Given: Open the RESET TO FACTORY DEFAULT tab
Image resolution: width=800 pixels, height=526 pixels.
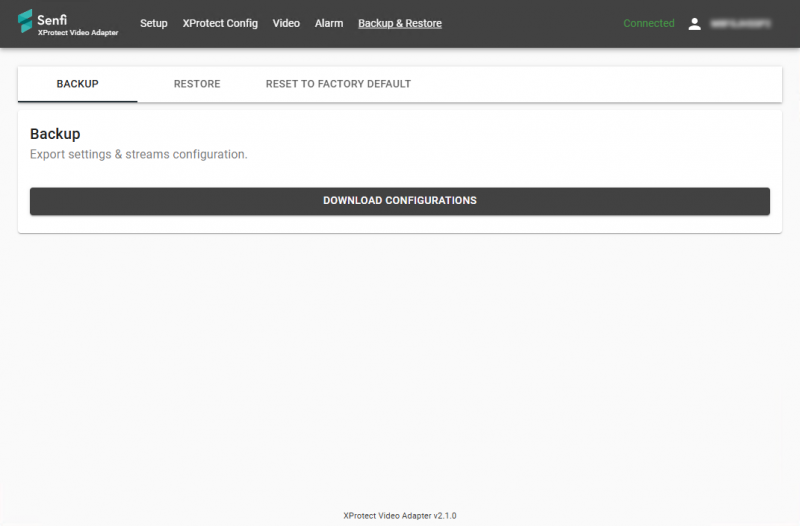Looking at the screenshot, I should click(x=338, y=84).
